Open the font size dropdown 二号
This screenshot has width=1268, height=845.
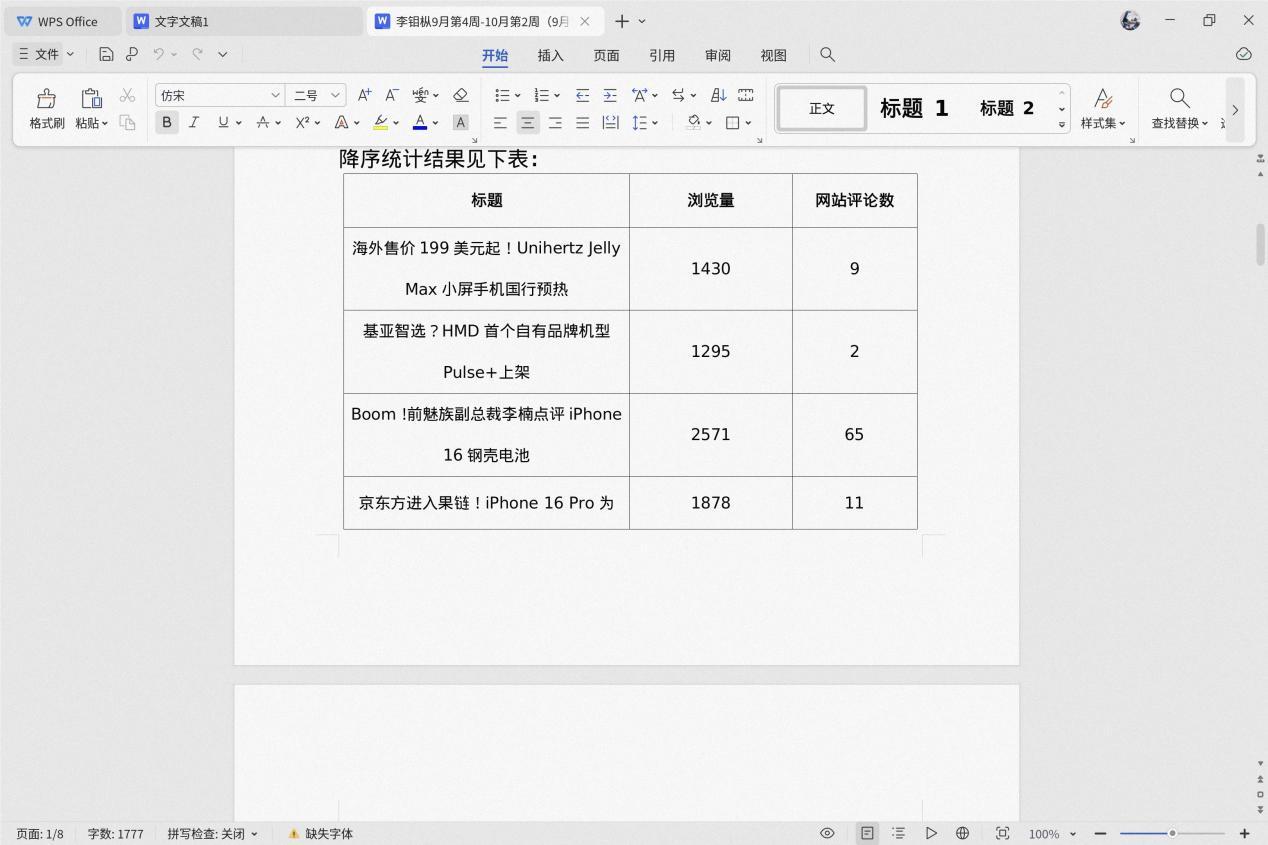pyautogui.click(x=336, y=95)
